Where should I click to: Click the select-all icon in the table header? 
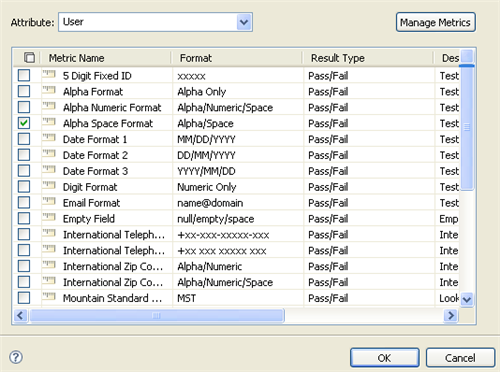point(29,57)
